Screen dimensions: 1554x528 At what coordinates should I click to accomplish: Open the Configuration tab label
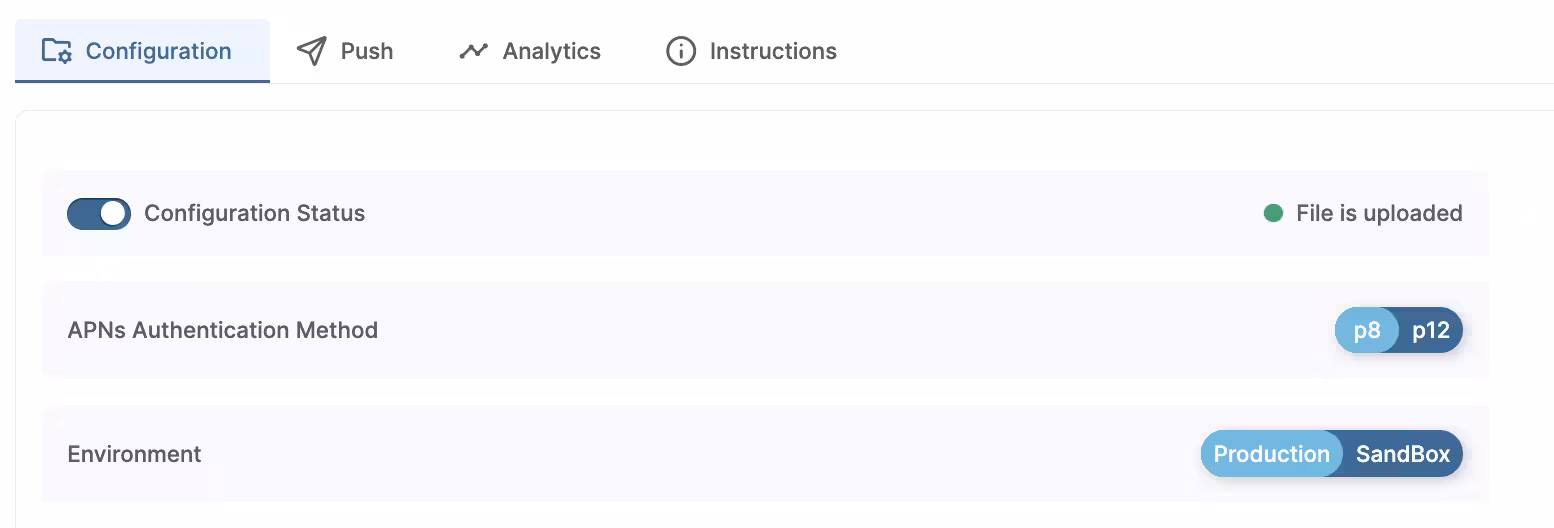158,51
